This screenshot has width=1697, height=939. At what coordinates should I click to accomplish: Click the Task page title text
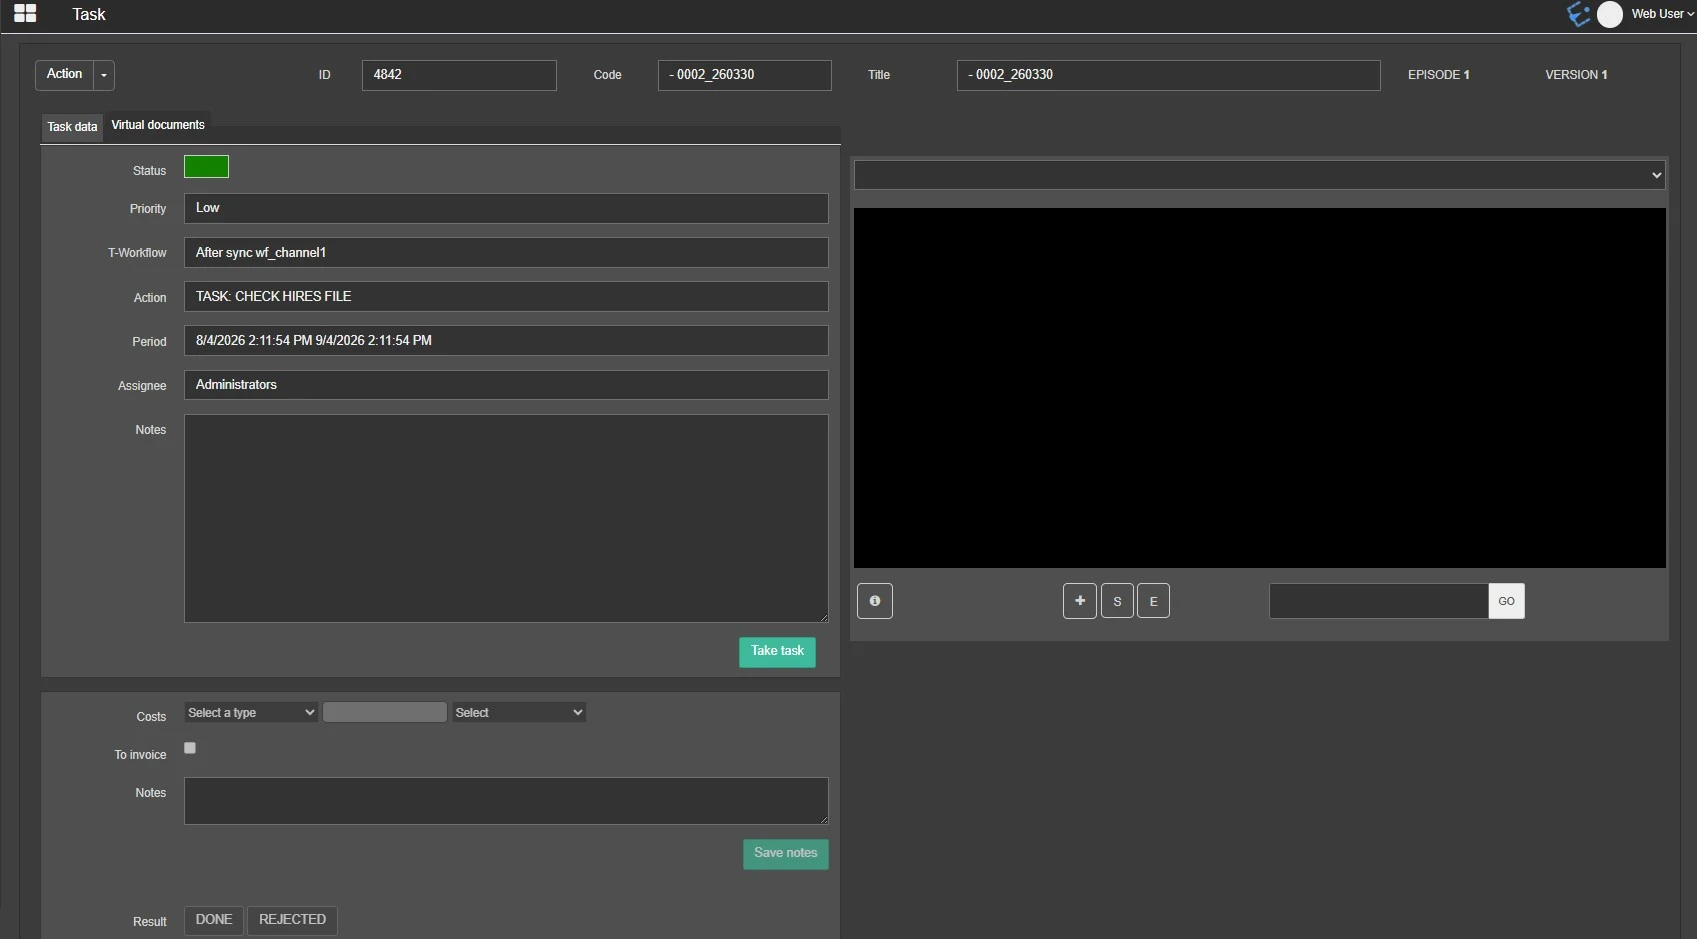[89, 14]
